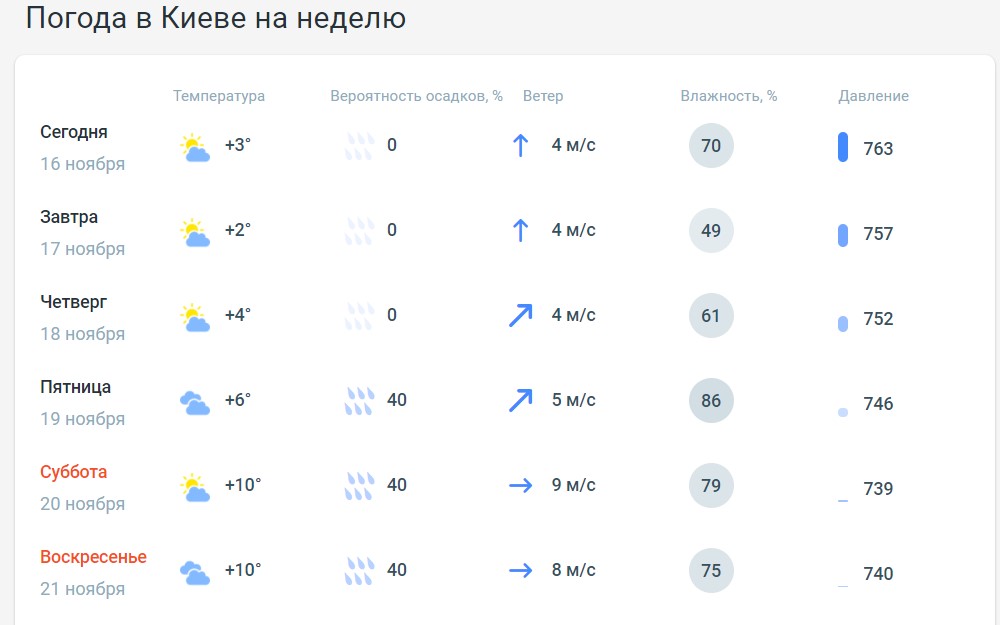Click the Вероятность осадков column header
The image size is (1000, 625).
(x=416, y=96)
